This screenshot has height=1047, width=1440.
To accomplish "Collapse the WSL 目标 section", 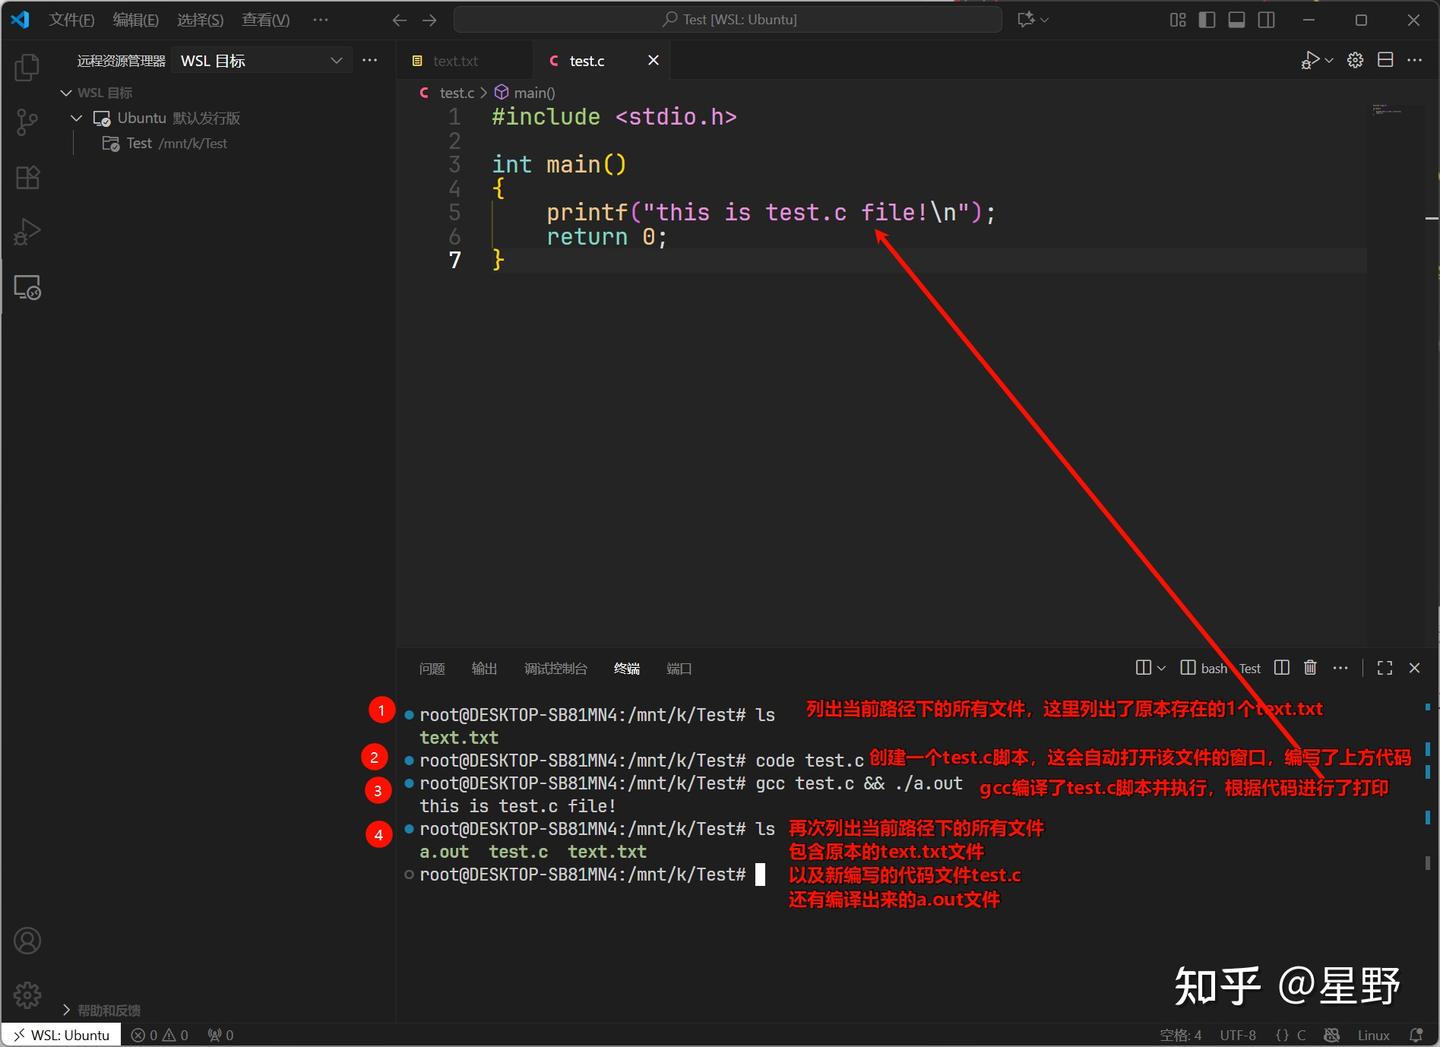I will click(x=66, y=93).
